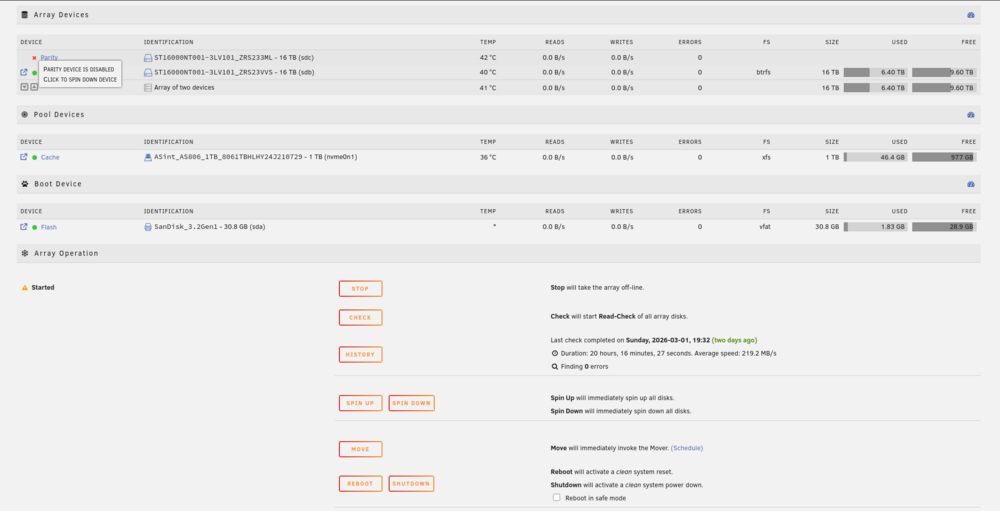The image size is (1000, 511).
Task: Click the Array Operation snowflake header icon
Action: (25, 253)
